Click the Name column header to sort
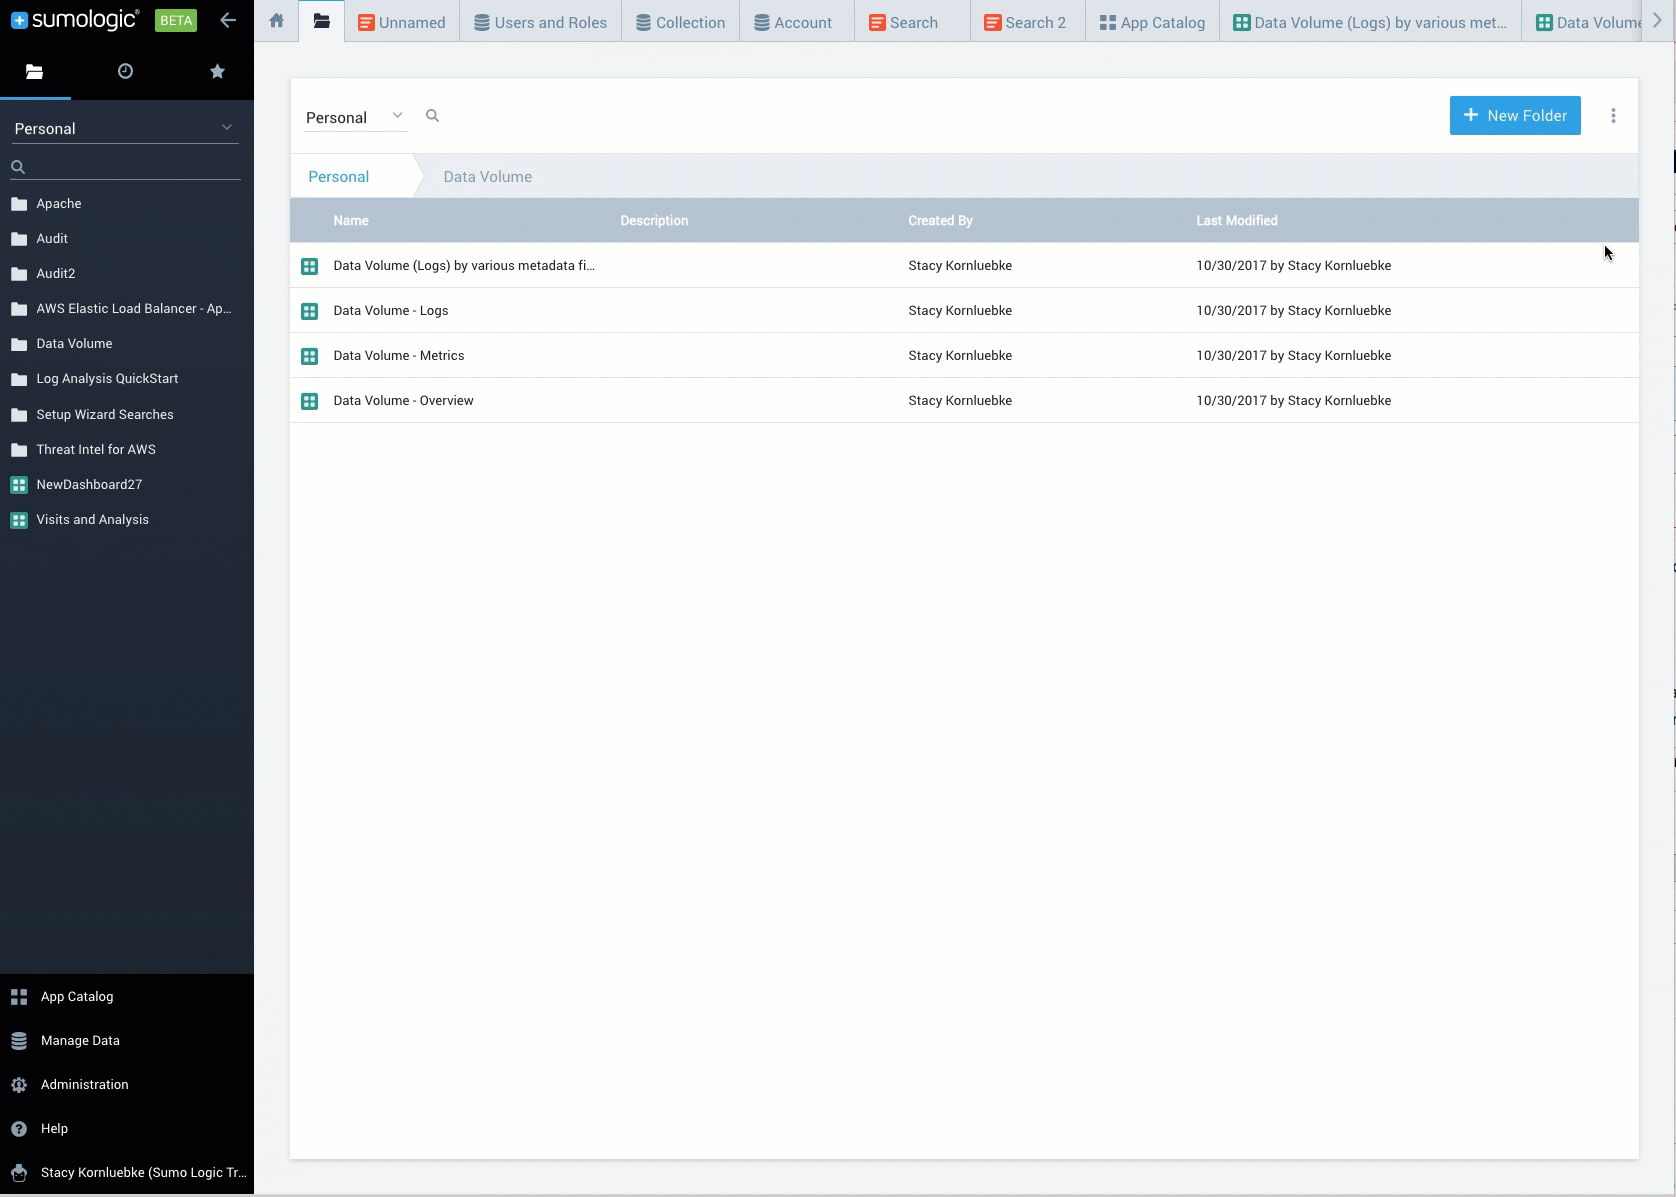The width and height of the screenshot is (1676, 1197). 349,220
